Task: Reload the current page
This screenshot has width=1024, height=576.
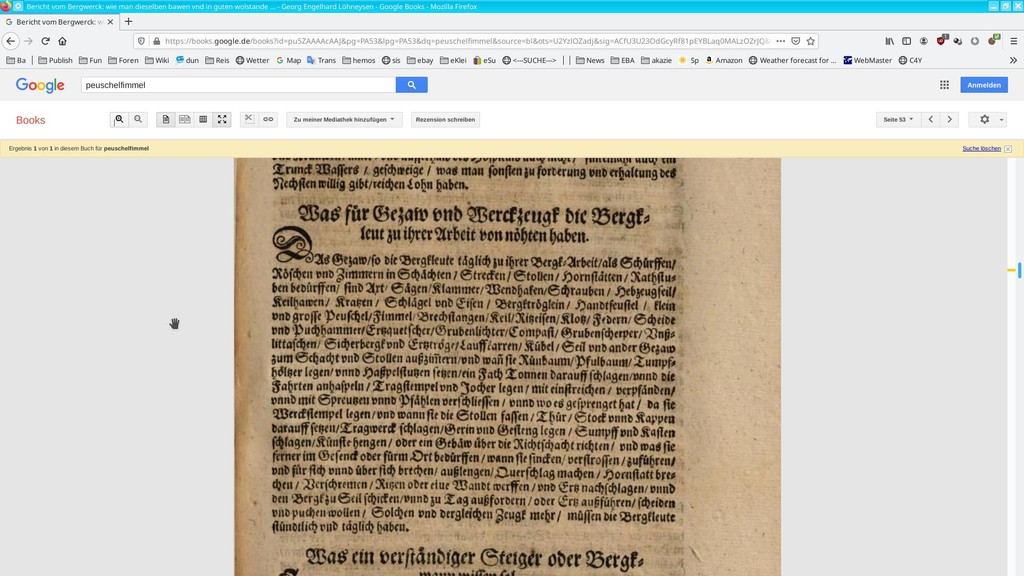Action: [45, 41]
